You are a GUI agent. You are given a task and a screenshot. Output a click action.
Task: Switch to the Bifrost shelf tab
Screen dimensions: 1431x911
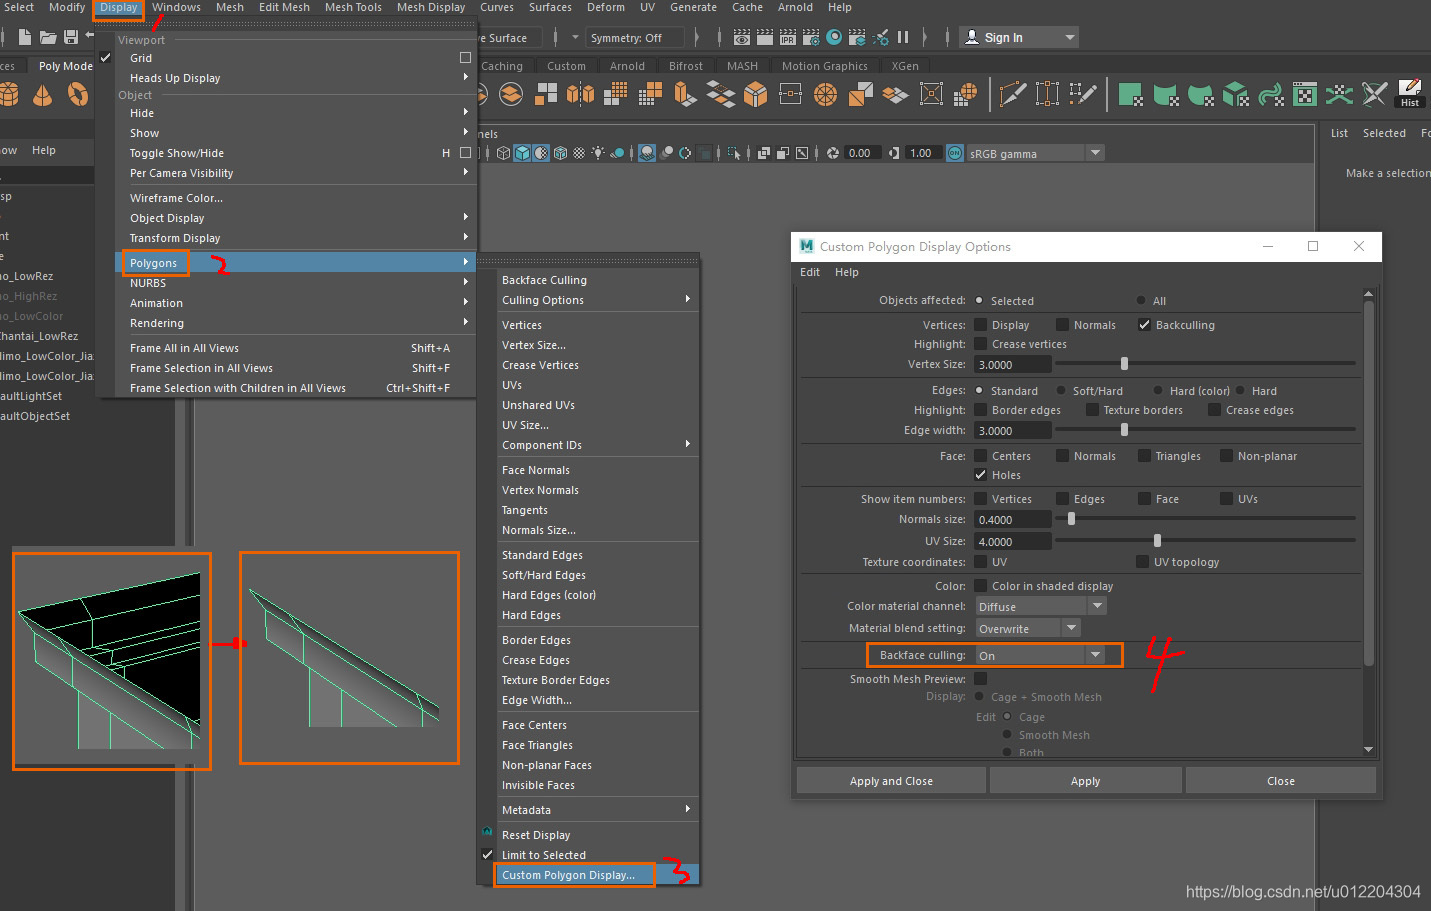(686, 66)
